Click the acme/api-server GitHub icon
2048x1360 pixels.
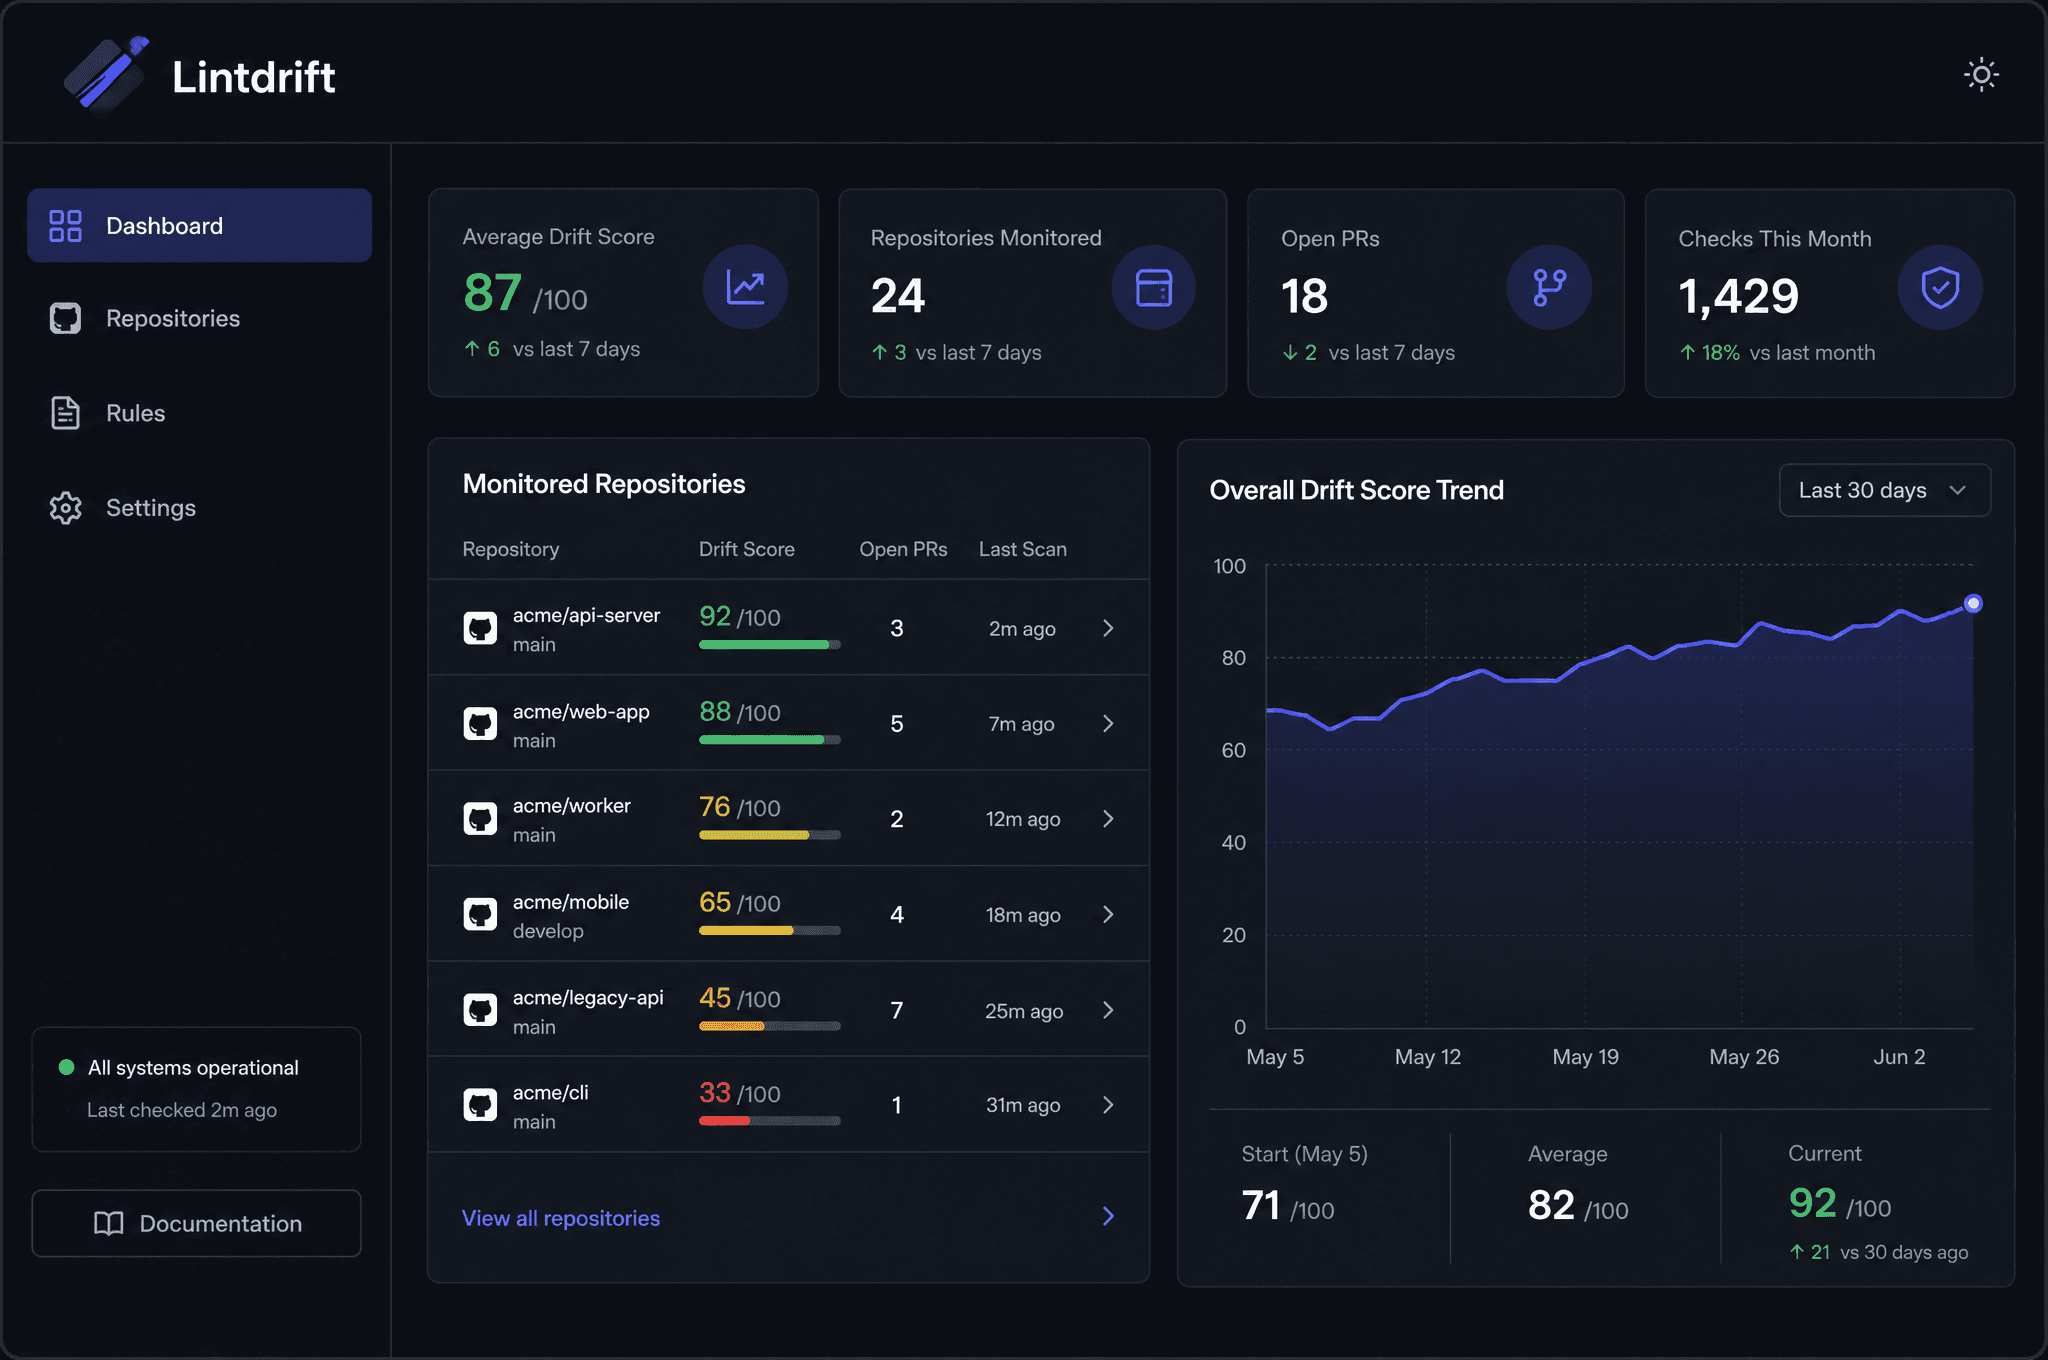point(480,628)
